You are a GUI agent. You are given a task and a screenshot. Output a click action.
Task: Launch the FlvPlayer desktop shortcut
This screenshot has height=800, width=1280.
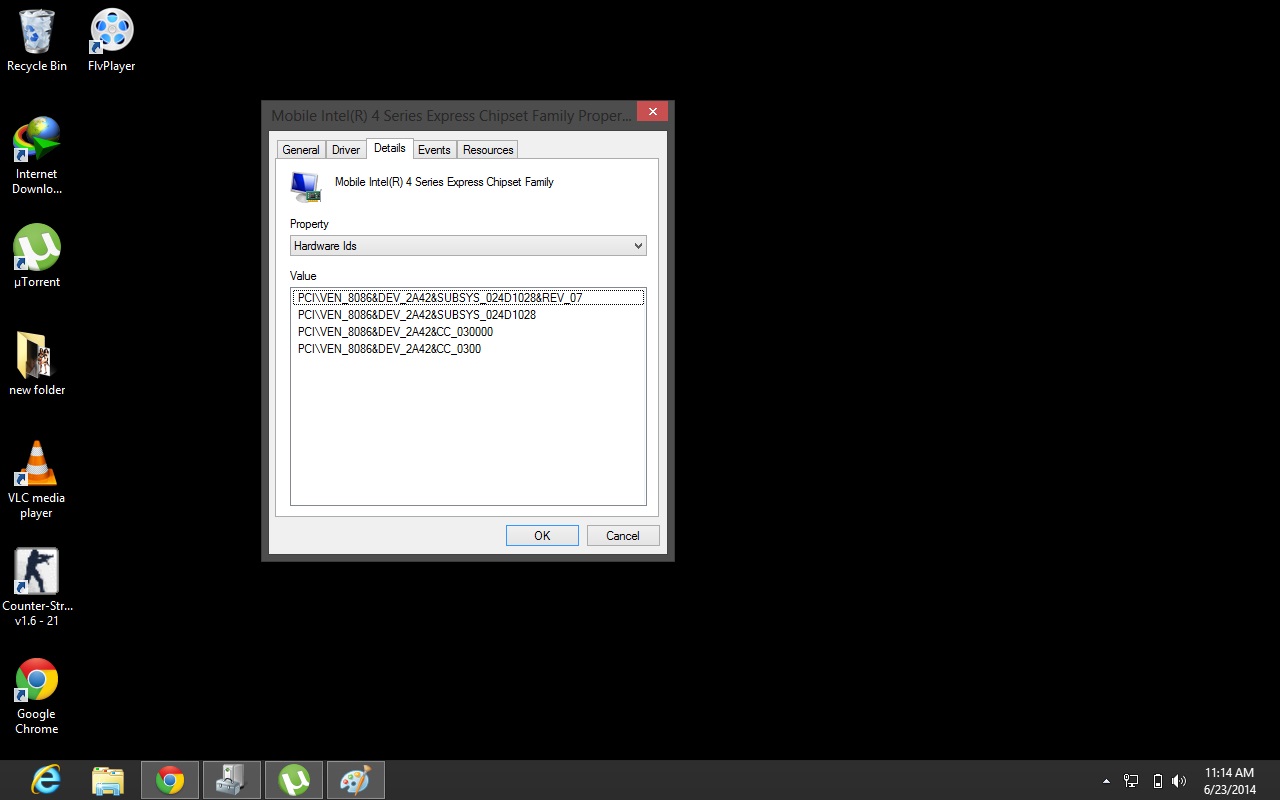pyautogui.click(x=111, y=41)
